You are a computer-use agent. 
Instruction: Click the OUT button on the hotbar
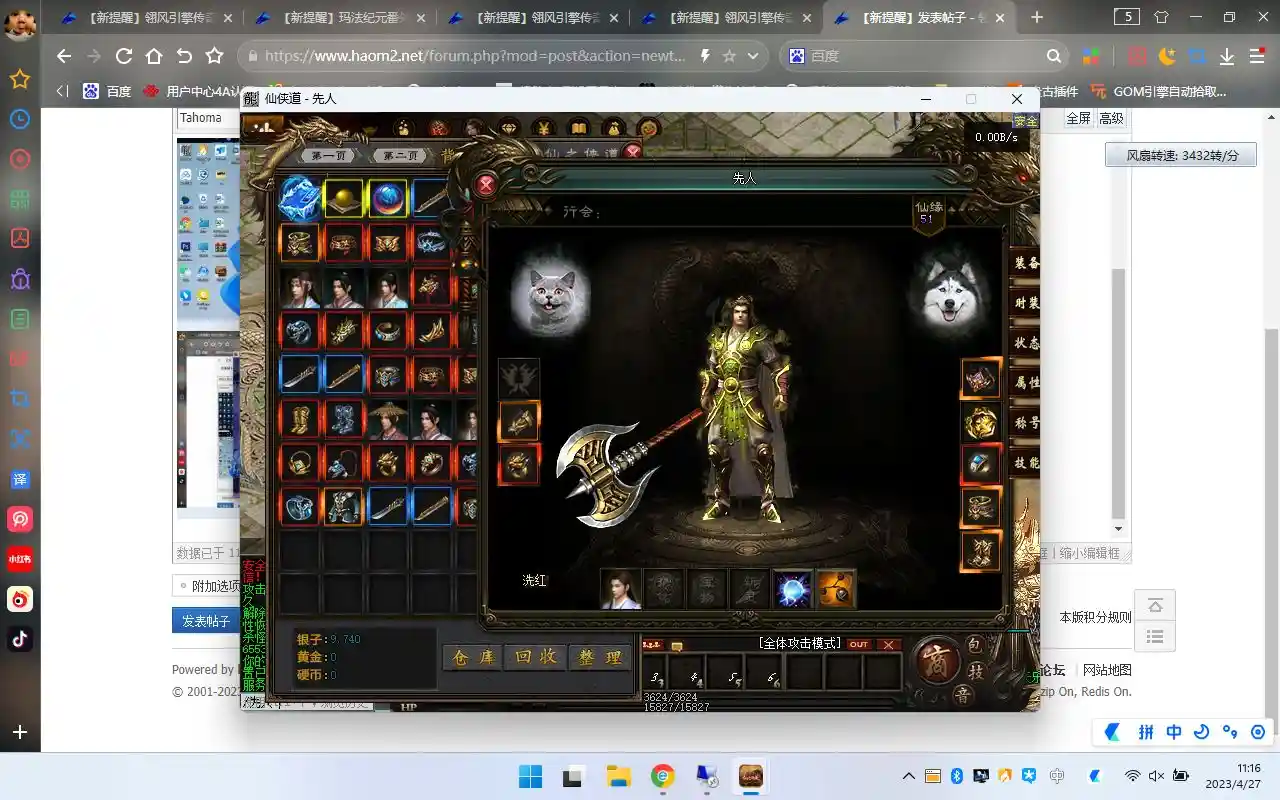tap(858, 645)
